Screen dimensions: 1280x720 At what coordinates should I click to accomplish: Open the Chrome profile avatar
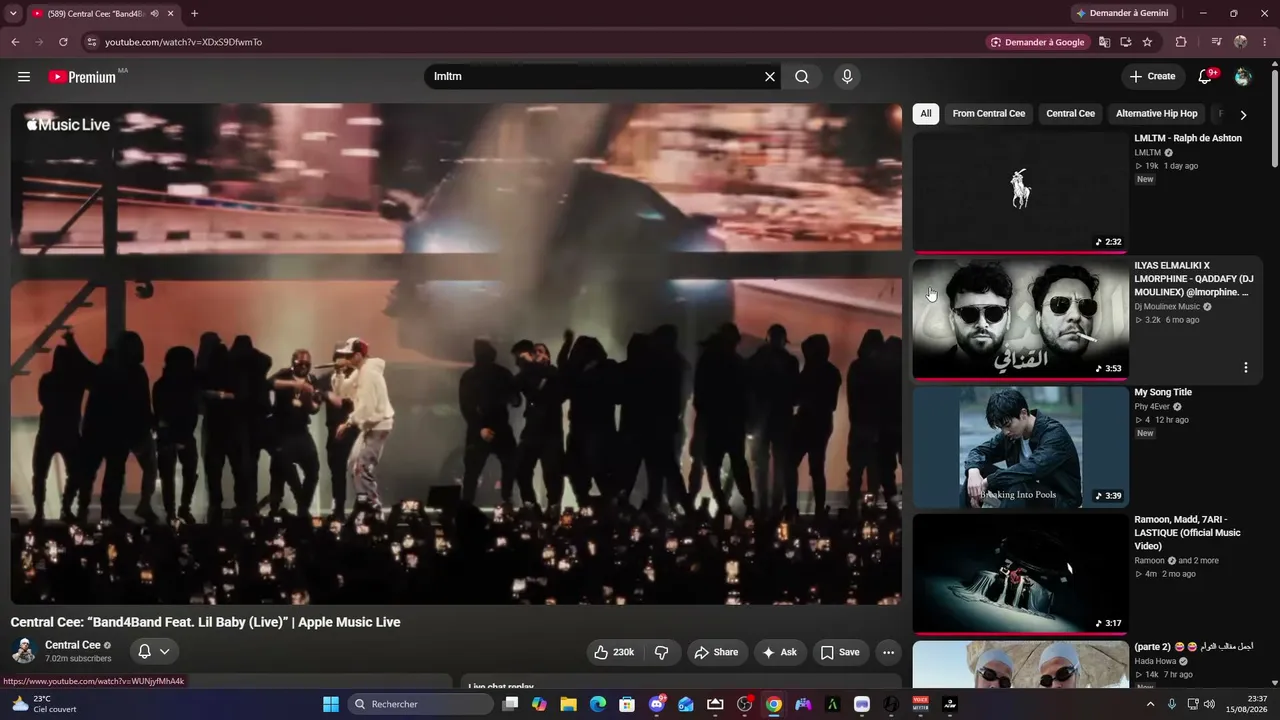[1241, 42]
